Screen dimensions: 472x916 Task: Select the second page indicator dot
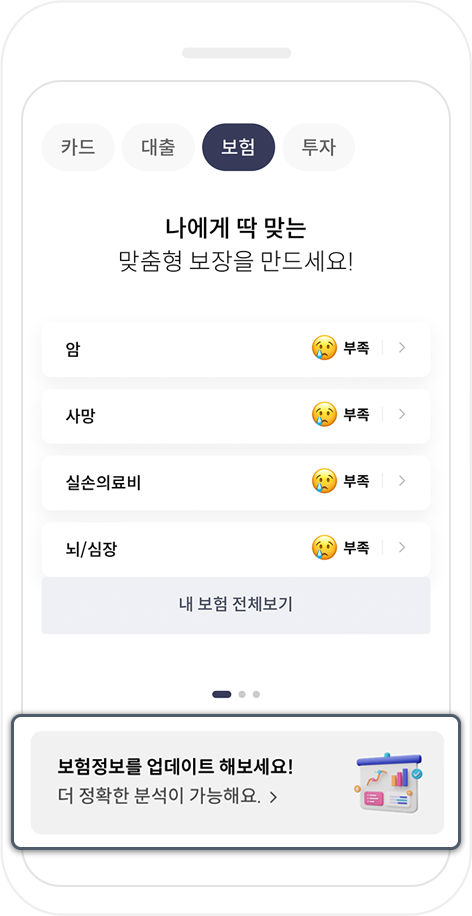pos(242,695)
